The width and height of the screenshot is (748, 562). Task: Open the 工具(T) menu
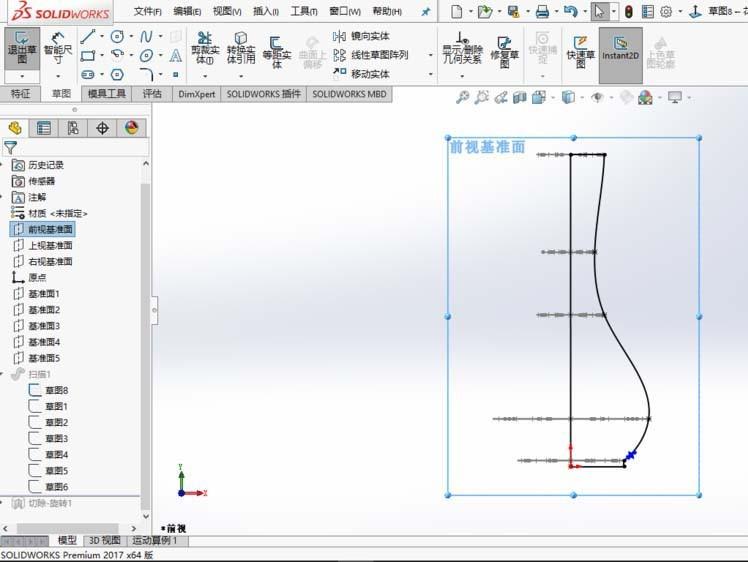pos(304,11)
